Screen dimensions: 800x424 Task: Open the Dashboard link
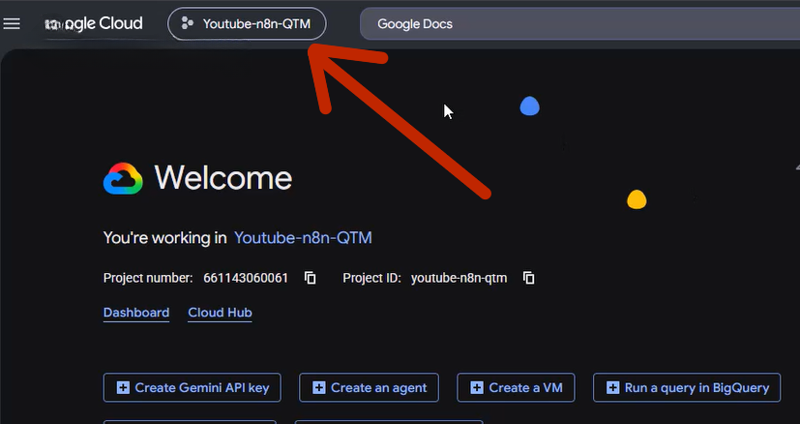click(x=136, y=313)
